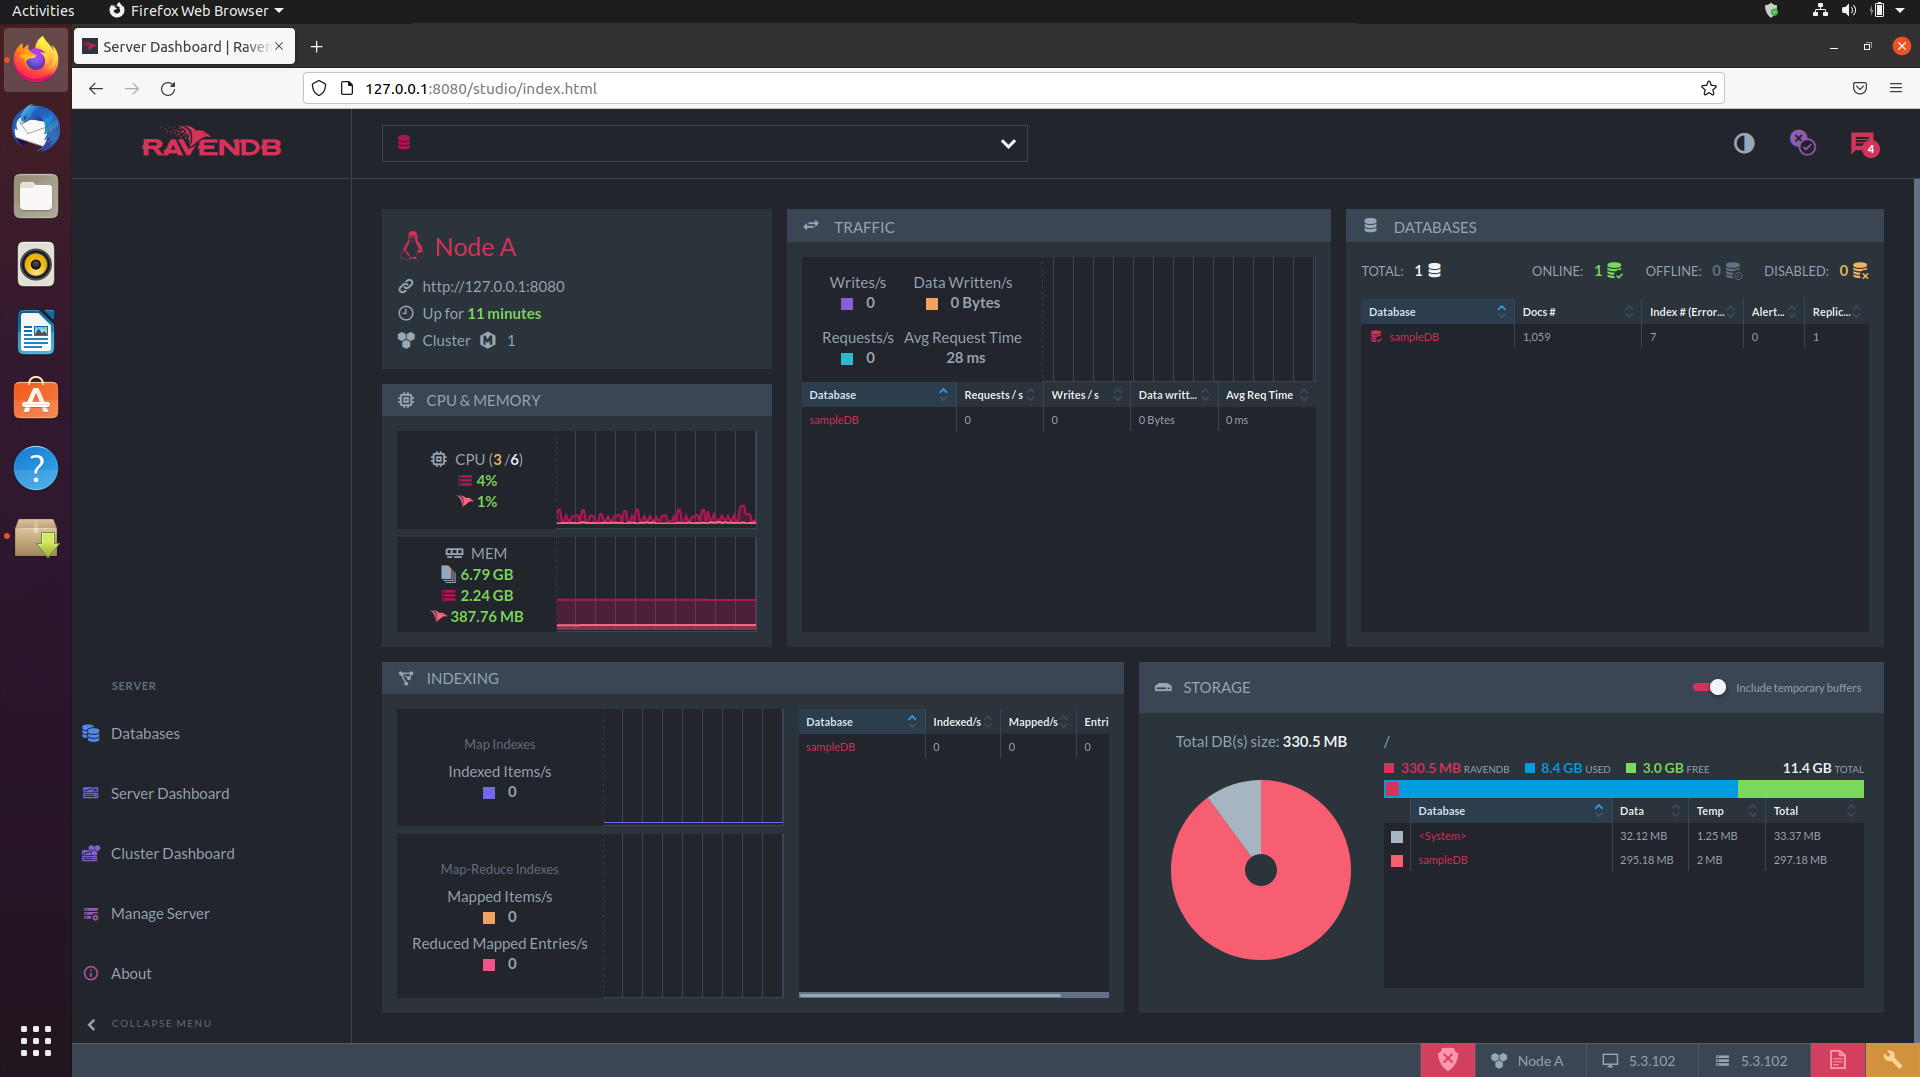
Task: Click client version 5.3.102 with monitor icon
Action: pyautogui.click(x=1639, y=1061)
